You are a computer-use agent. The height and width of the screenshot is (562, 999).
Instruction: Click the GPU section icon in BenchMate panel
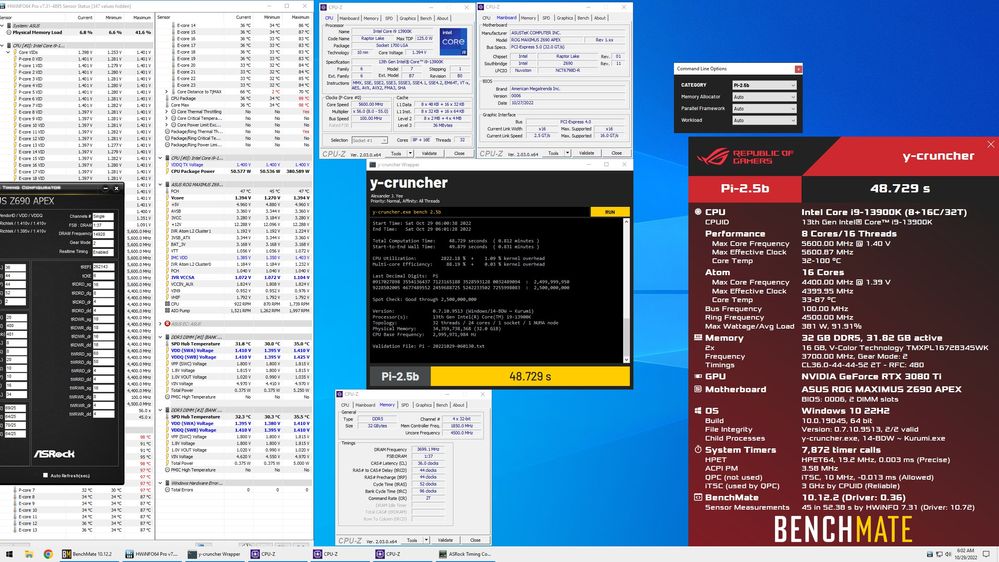point(698,376)
